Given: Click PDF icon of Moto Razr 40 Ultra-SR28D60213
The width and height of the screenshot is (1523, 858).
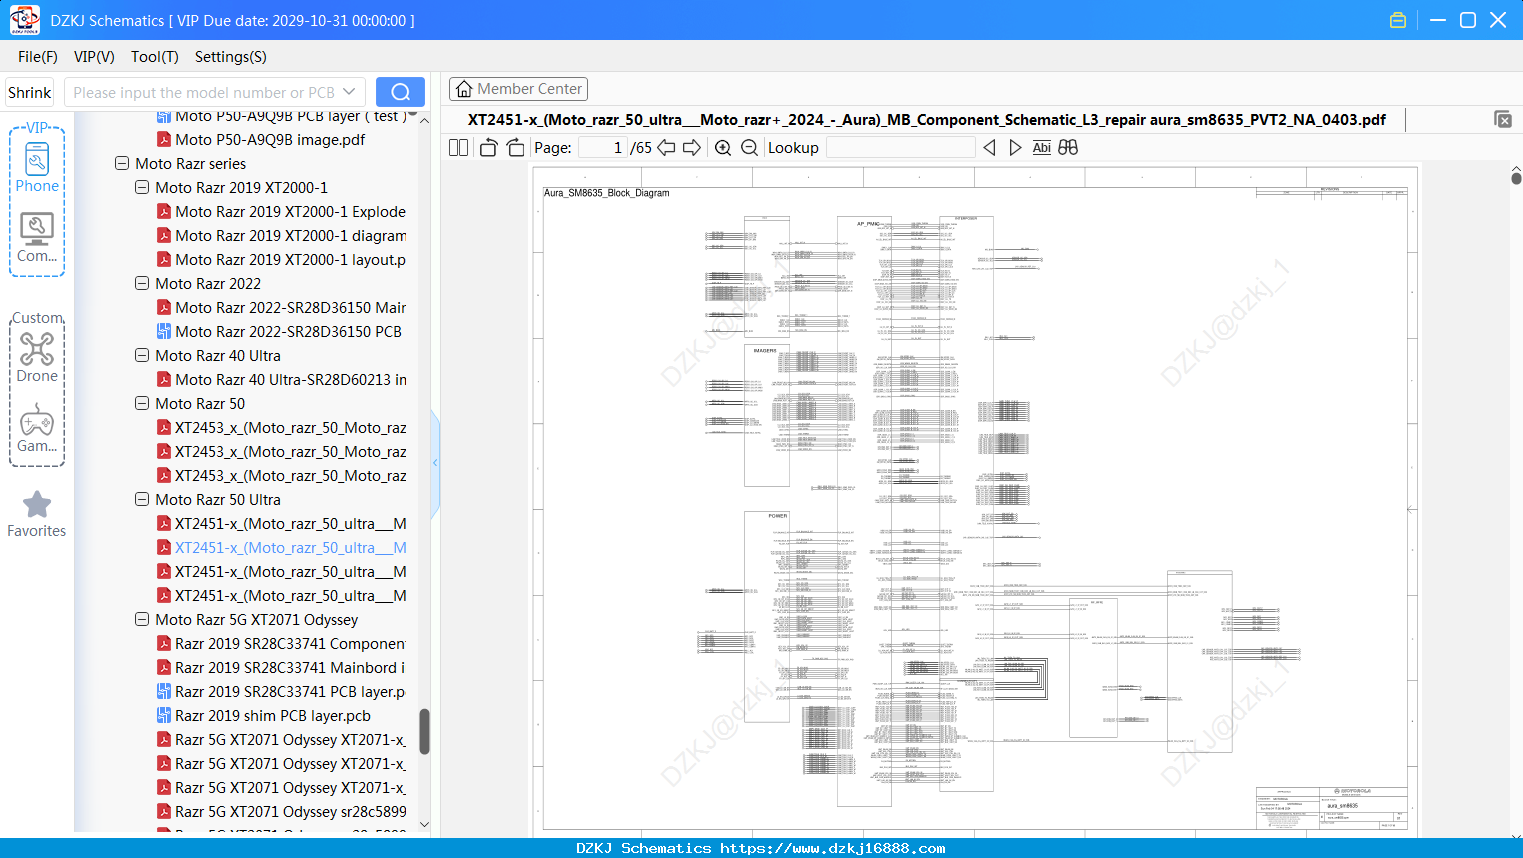Looking at the screenshot, I should click(x=164, y=380).
